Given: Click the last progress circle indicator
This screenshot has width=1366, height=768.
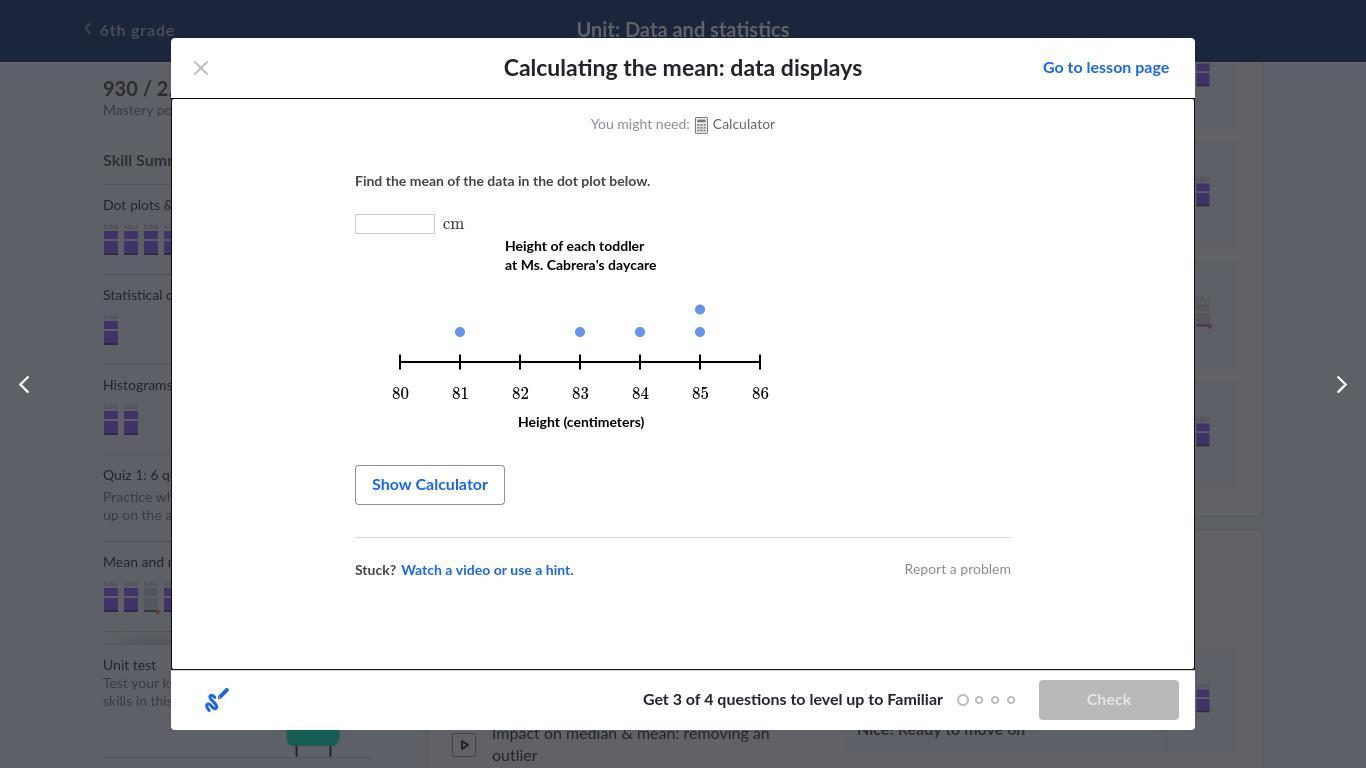Looking at the screenshot, I should click(x=1011, y=700).
